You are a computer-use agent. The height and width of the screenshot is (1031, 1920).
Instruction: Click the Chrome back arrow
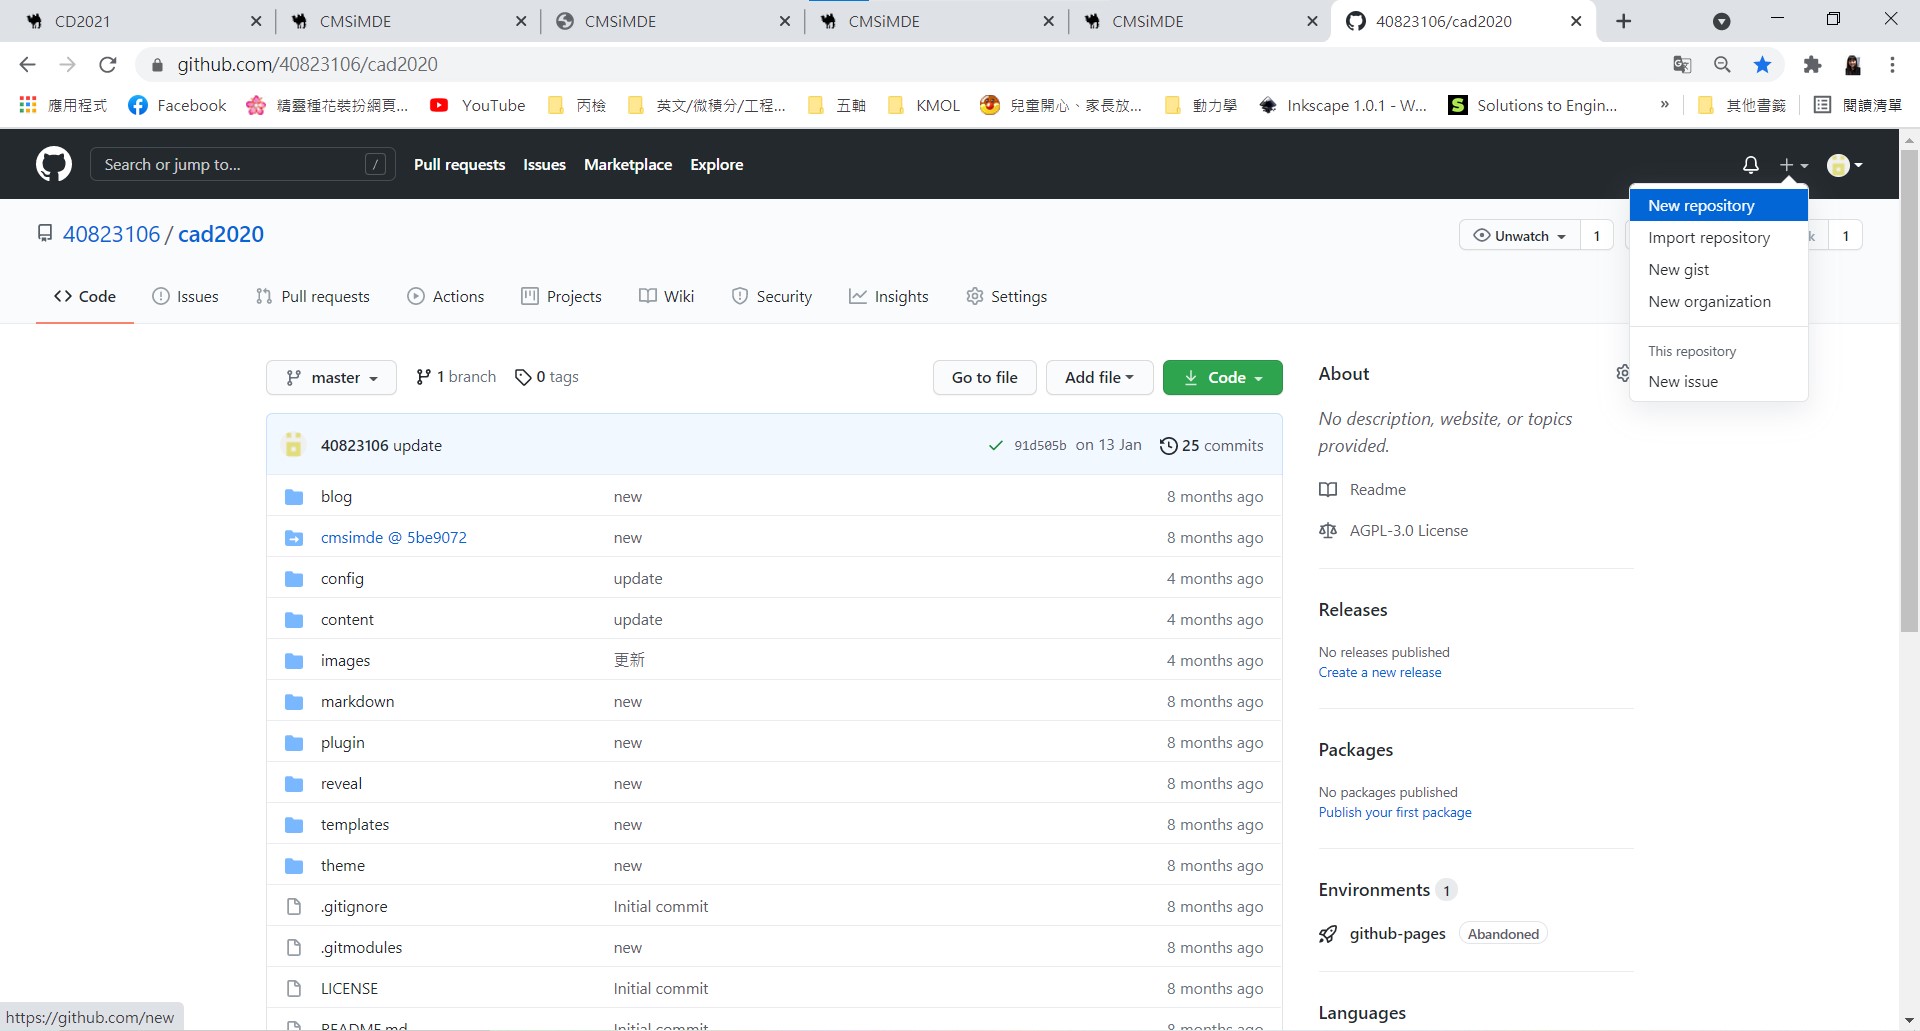click(x=28, y=64)
